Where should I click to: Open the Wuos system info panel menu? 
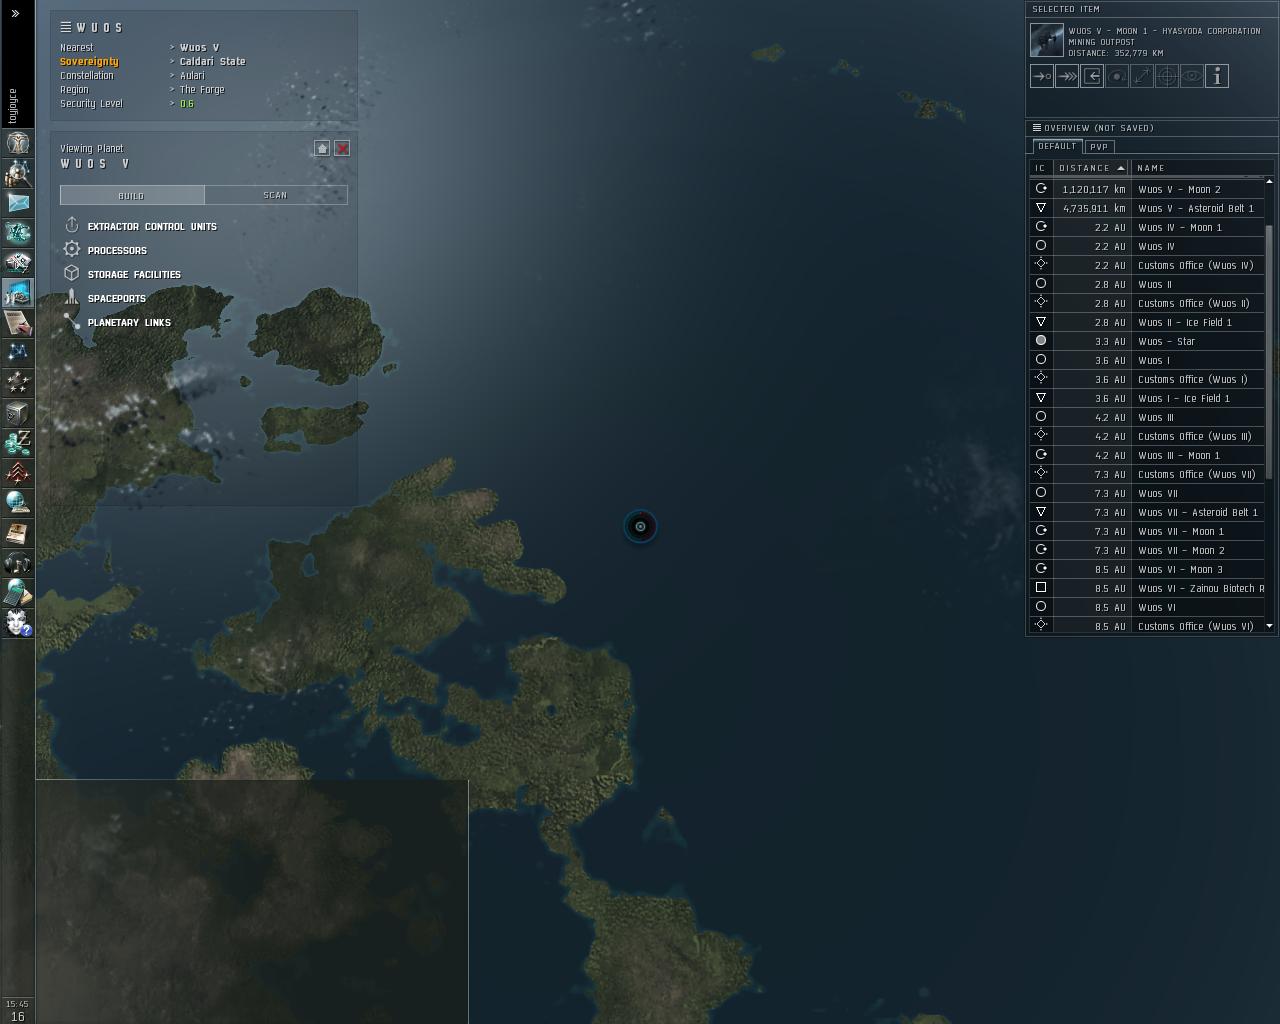click(x=66, y=27)
